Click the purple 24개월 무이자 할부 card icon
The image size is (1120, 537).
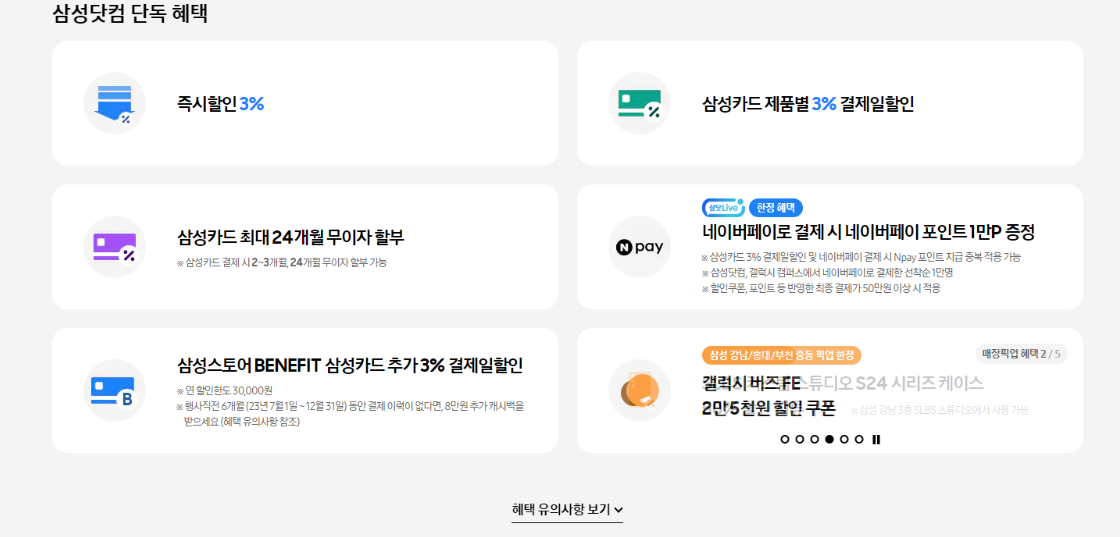(x=114, y=247)
